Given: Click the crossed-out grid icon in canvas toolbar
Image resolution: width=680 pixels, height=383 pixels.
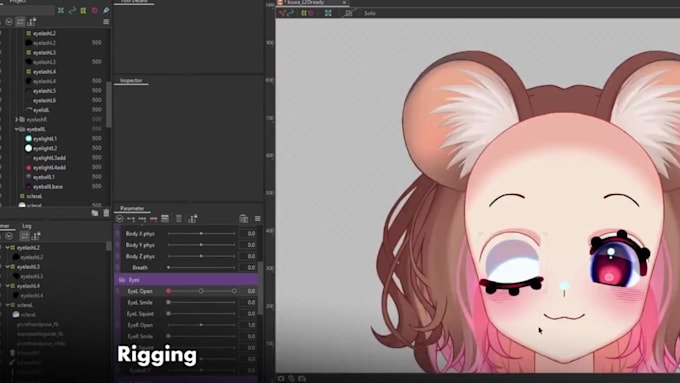Looking at the screenshot, I should point(349,13).
